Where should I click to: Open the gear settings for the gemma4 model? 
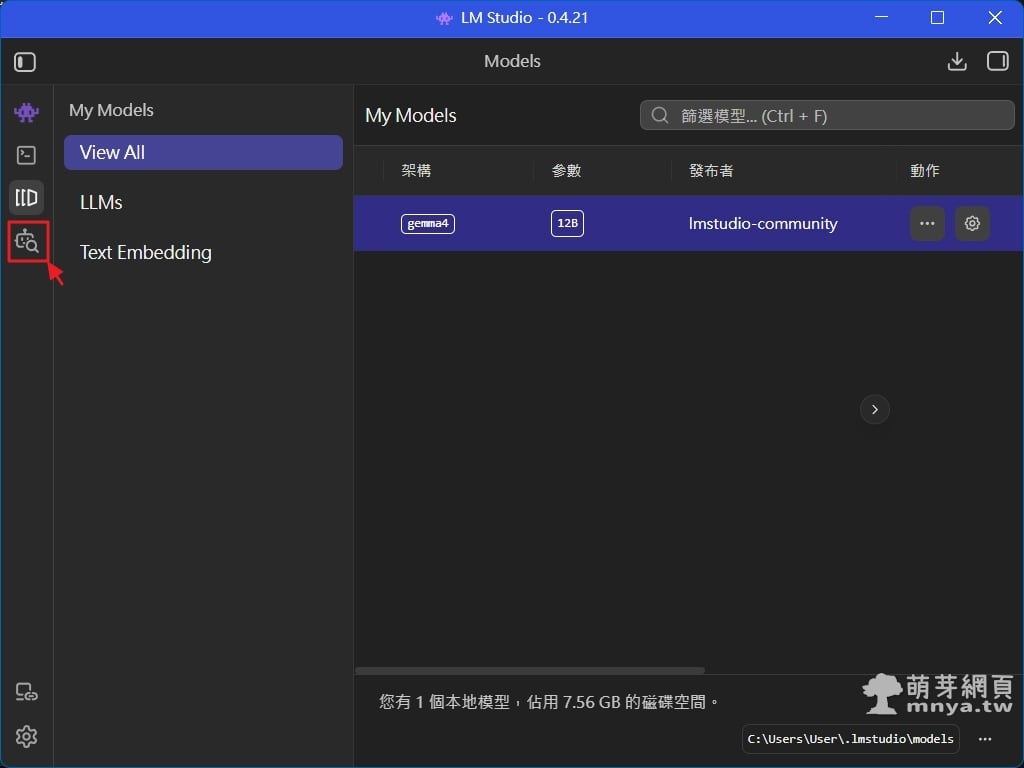[x=972, y=223]
